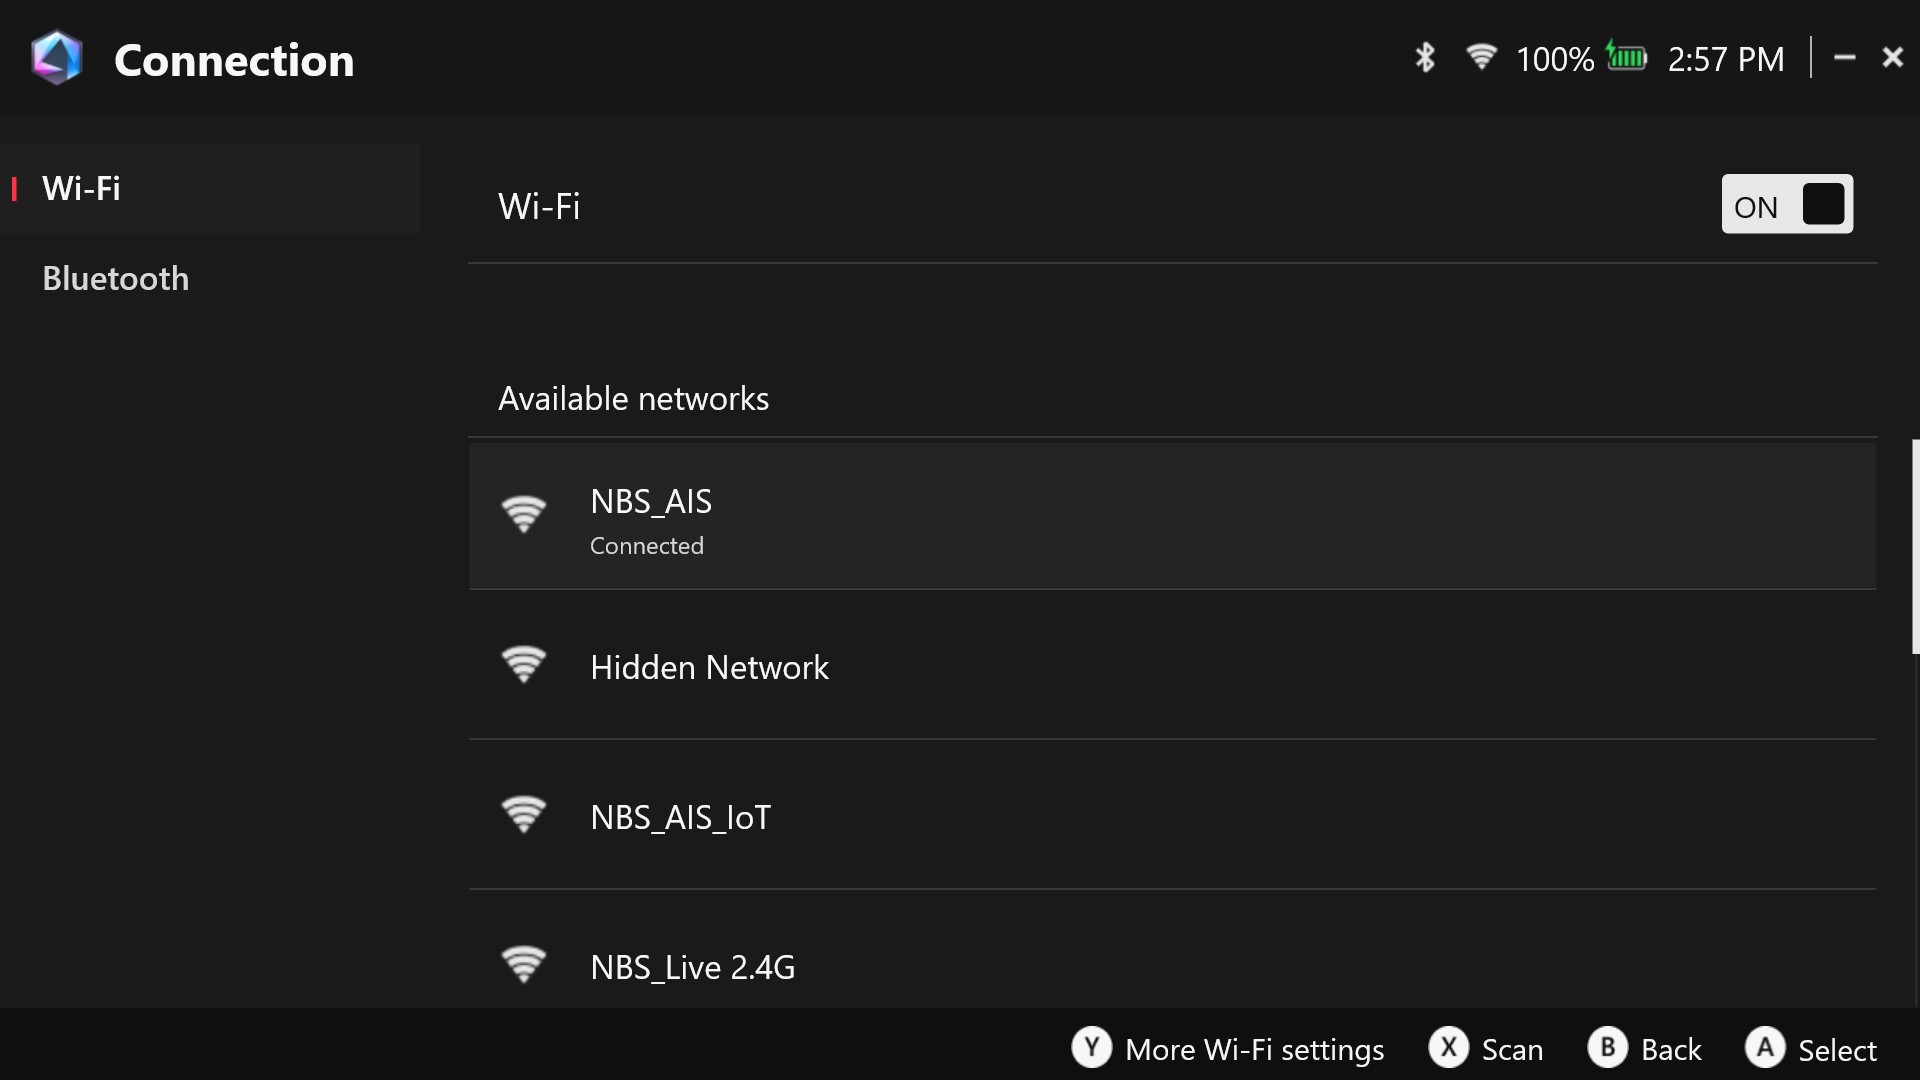This screenshot has width=1920, height=1080.
Task: Open More Wi-Fi settings
Action: click(1254, 1049)
